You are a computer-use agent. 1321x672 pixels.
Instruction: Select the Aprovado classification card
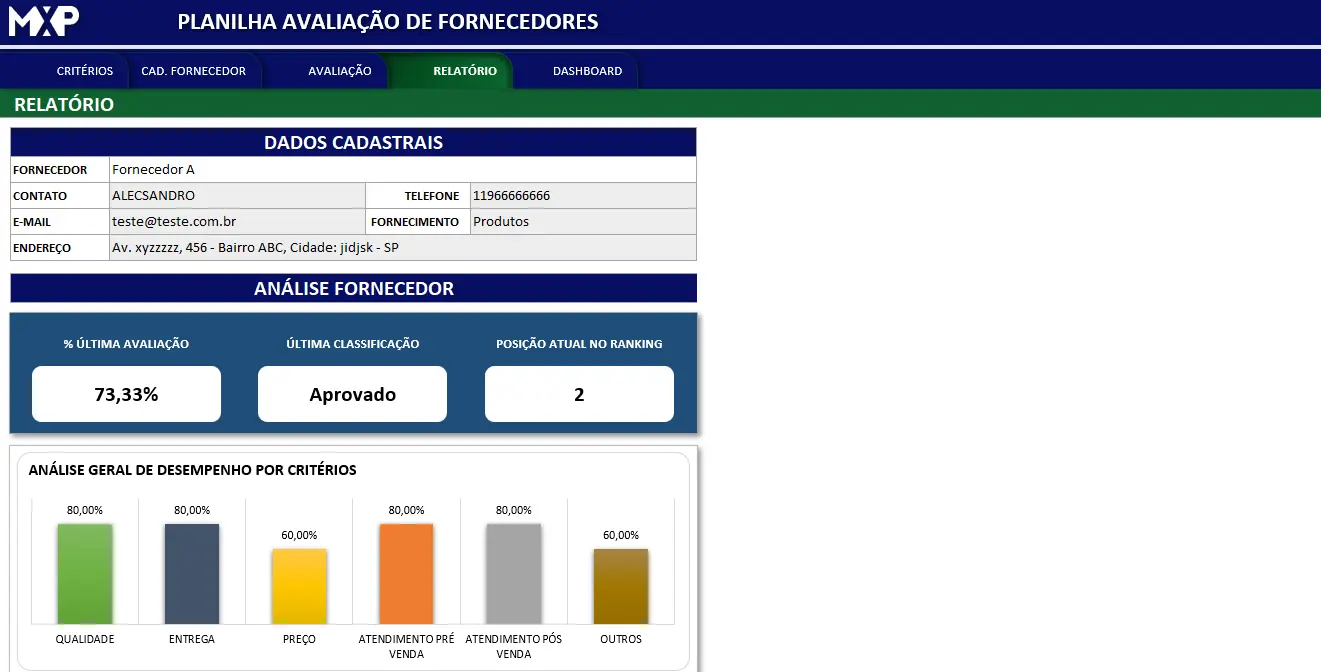[x=352, y=394]
